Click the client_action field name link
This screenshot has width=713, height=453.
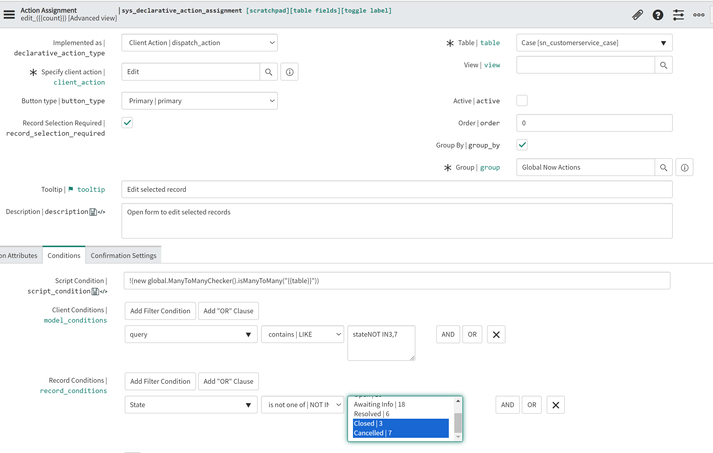tap(79, 82)
